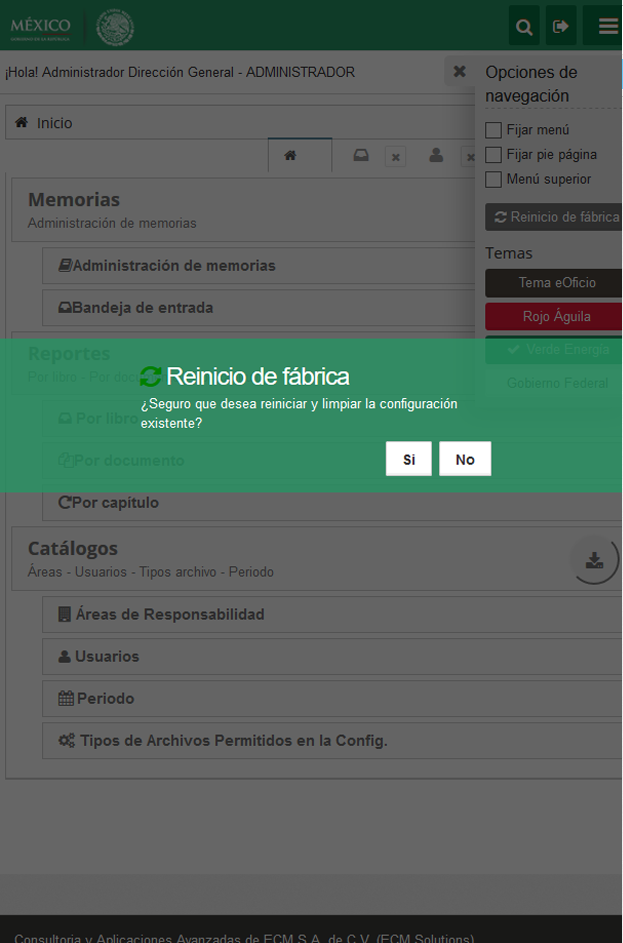Close the navigation options panel
This screenshot has width=623, height=943.
pos(459,72)
